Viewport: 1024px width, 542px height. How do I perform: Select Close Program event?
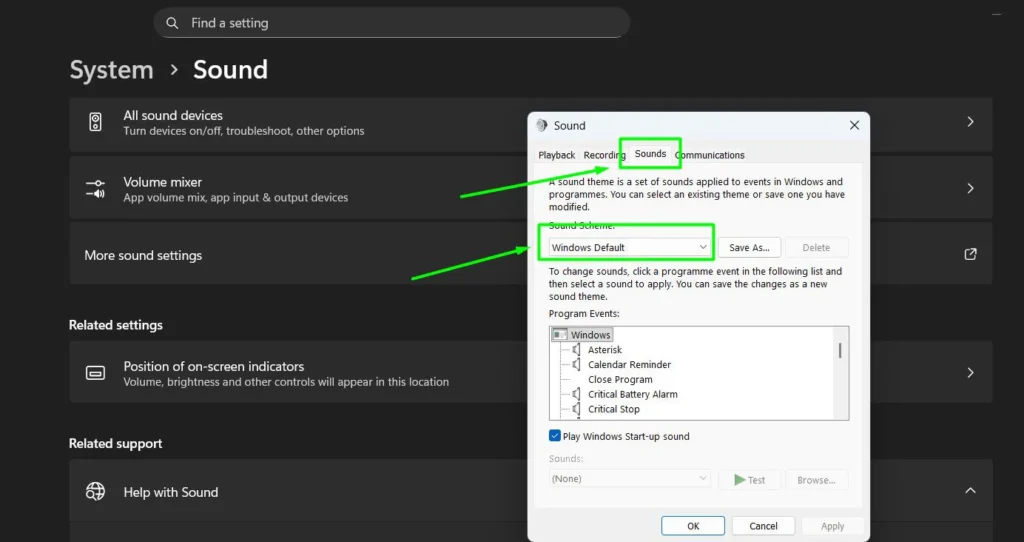tap(620, 379)
